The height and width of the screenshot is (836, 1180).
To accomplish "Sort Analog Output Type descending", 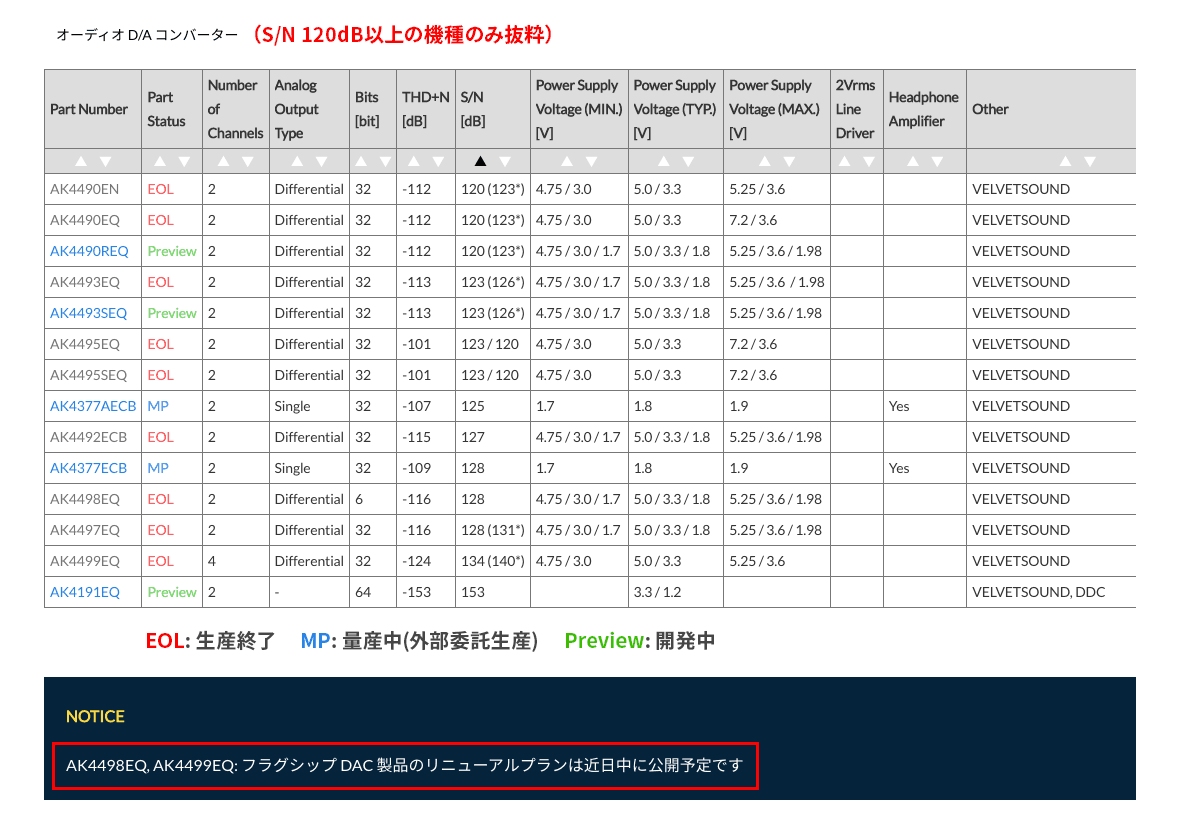I will tap(321, 161).
